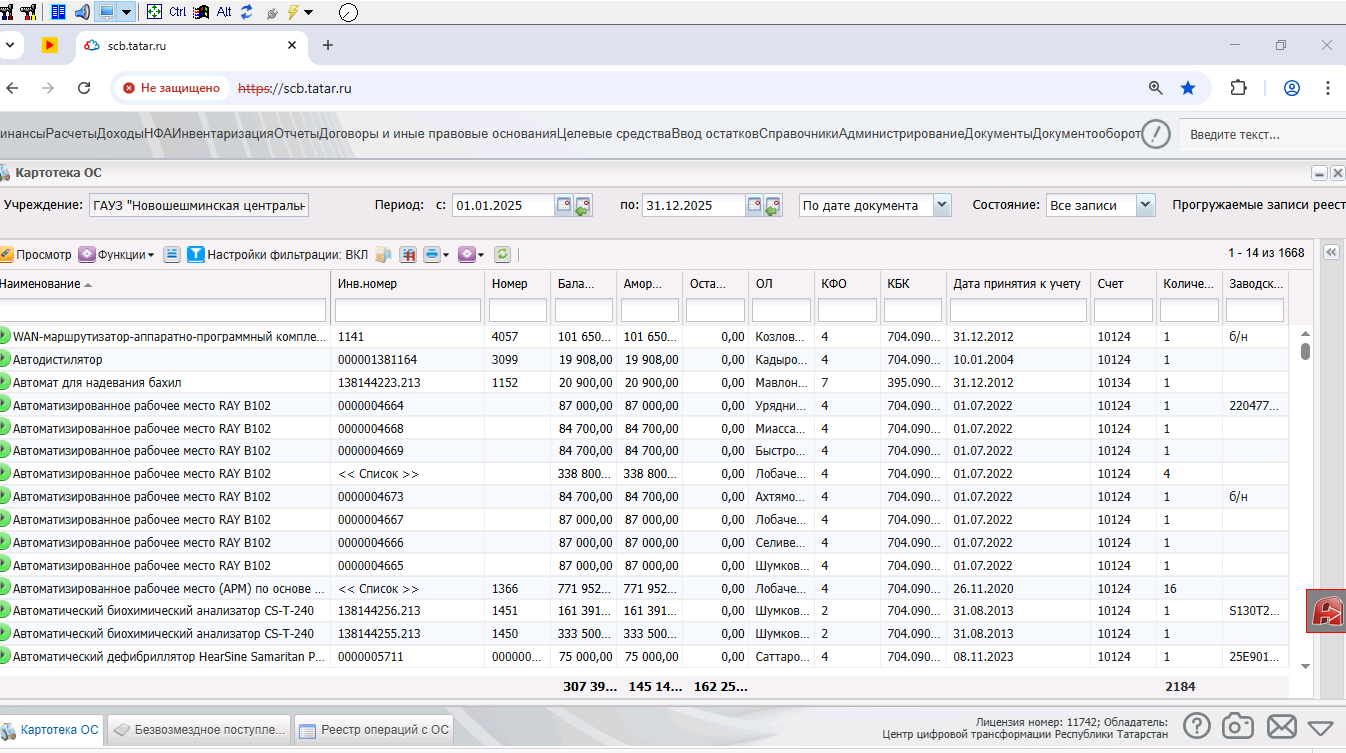Click the Наименование column filter field

[164, 310]
